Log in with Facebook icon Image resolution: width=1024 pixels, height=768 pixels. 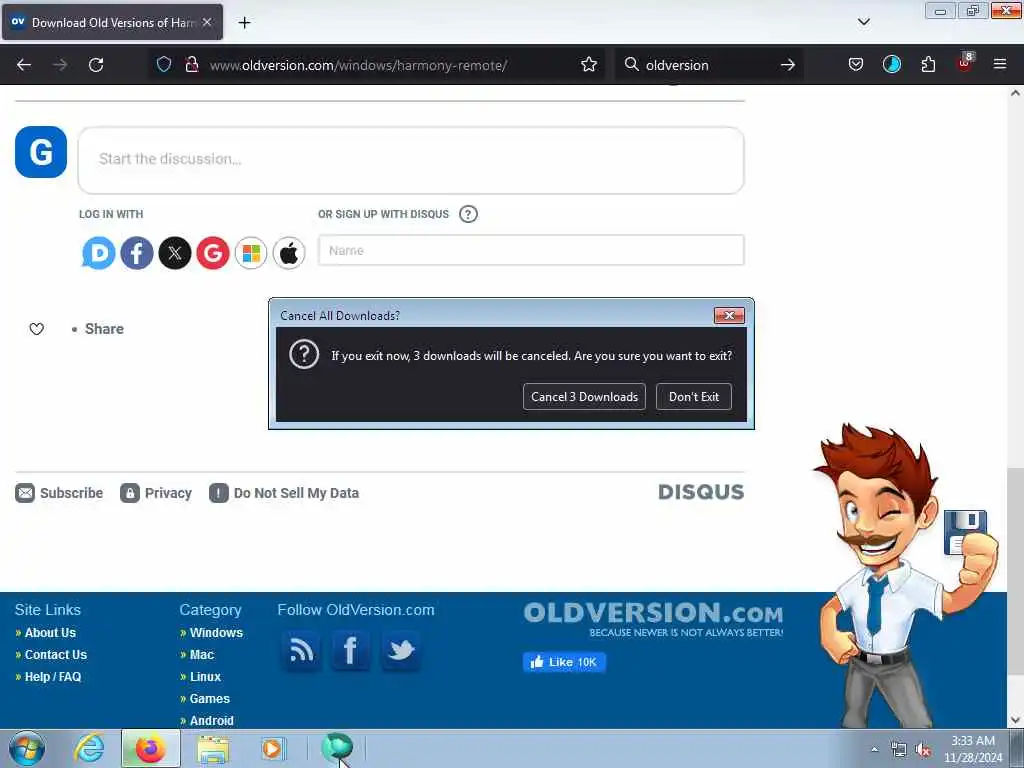coord(136,253)
